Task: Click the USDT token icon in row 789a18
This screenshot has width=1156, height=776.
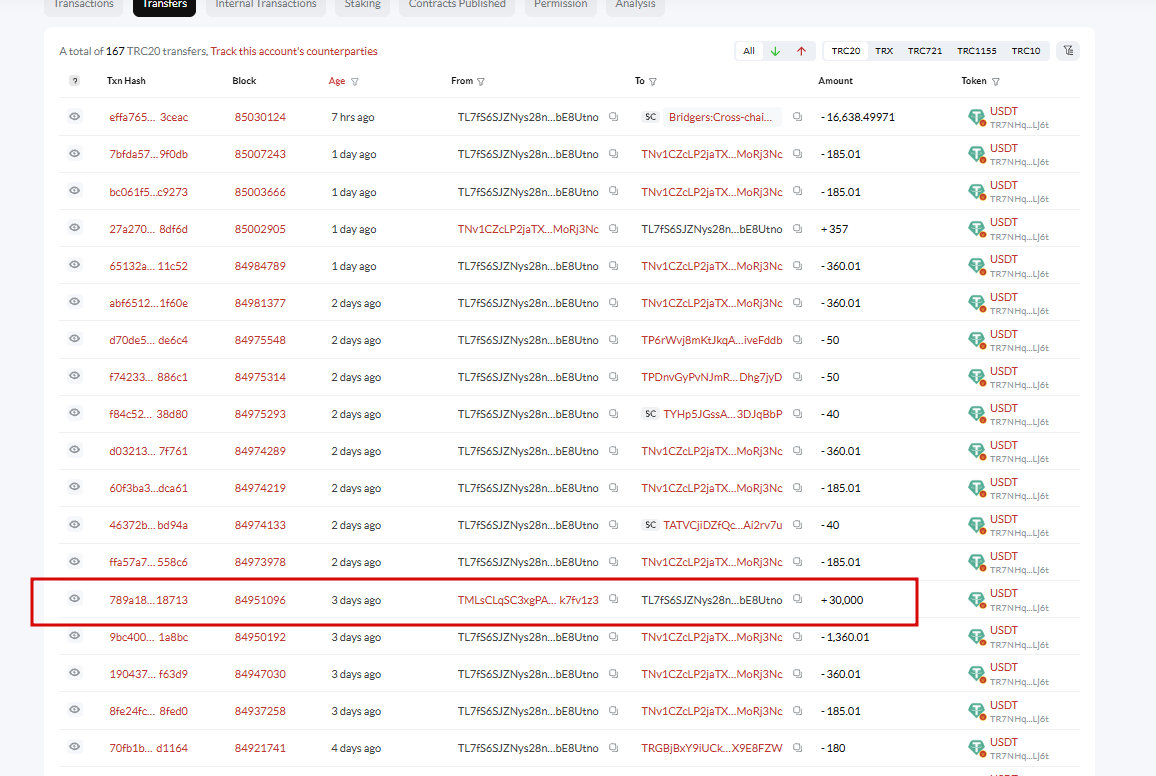Action: pyautogui.click(x=977, y=600)
